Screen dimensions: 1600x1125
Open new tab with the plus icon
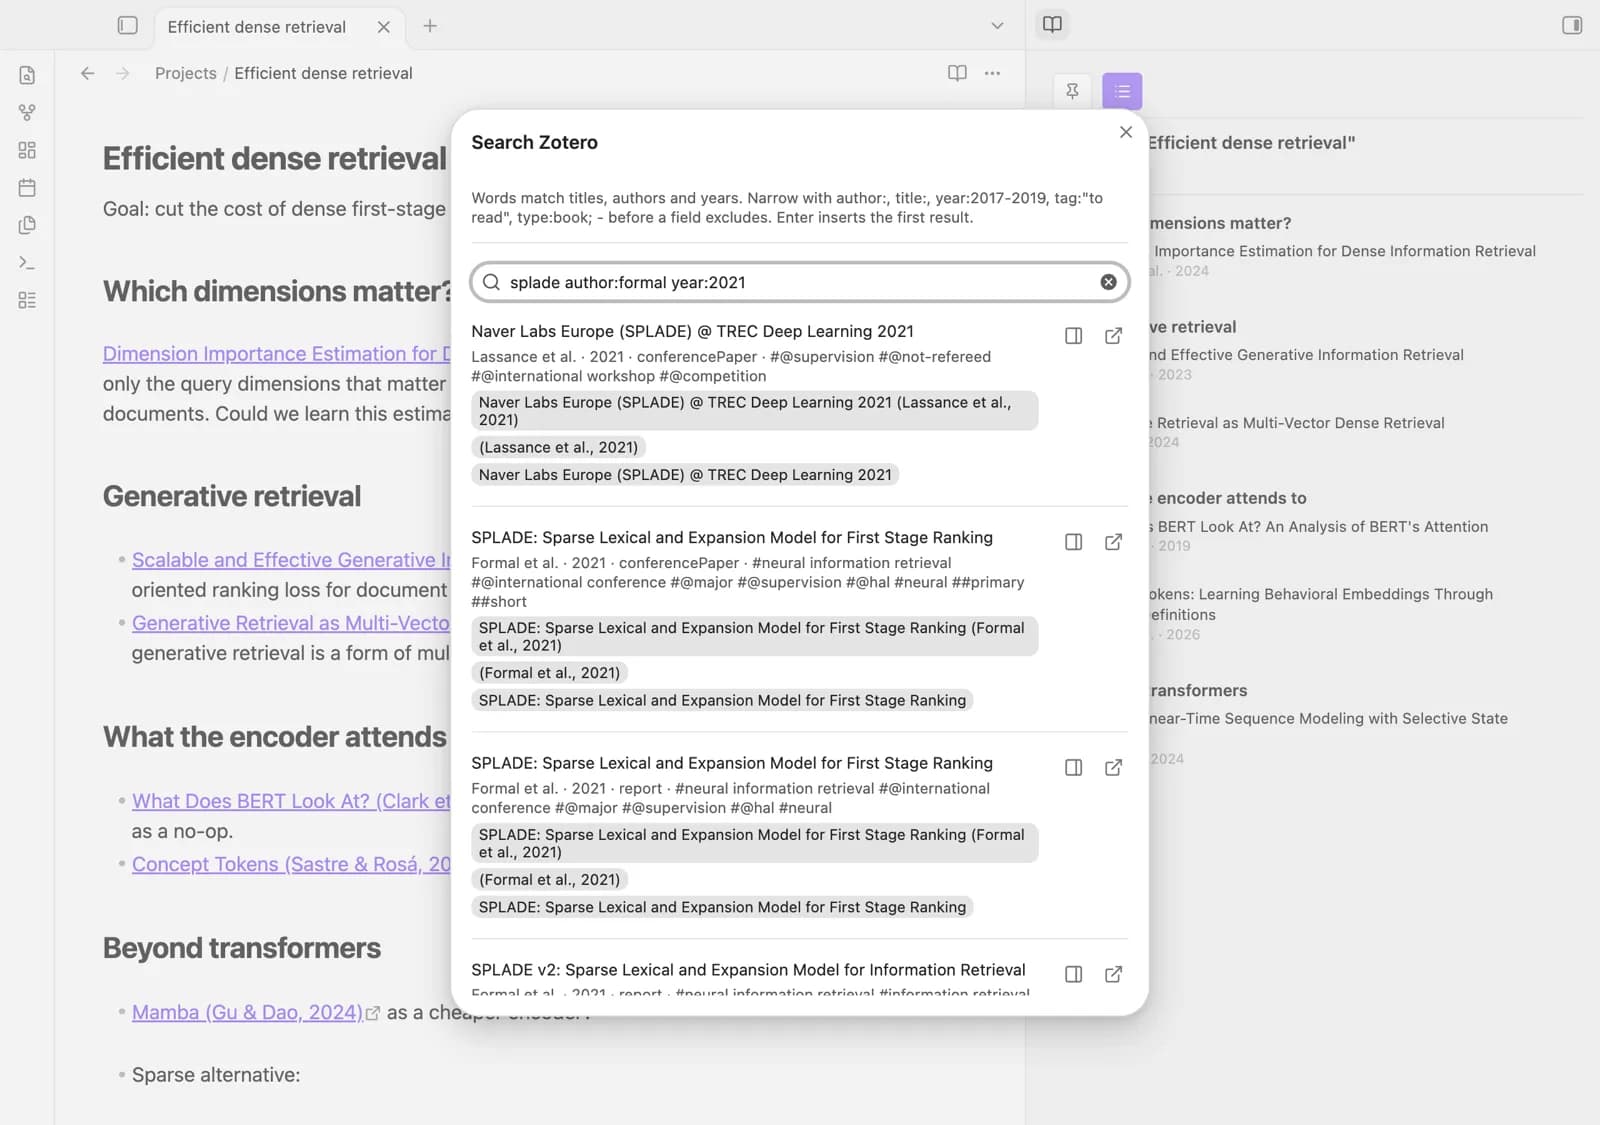(x=430, y=26)
